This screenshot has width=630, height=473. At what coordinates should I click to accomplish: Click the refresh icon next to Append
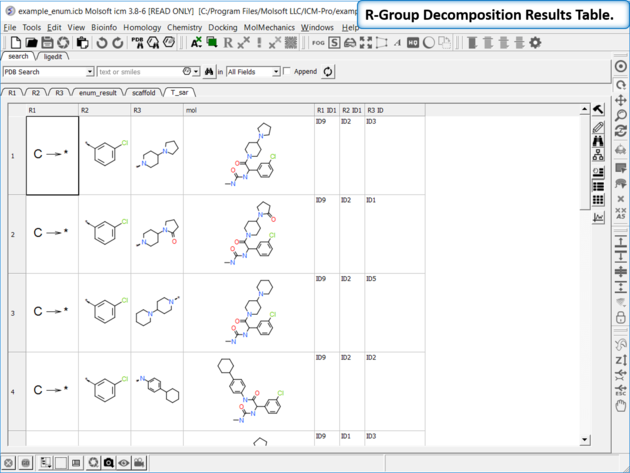(x=328, y=72)
